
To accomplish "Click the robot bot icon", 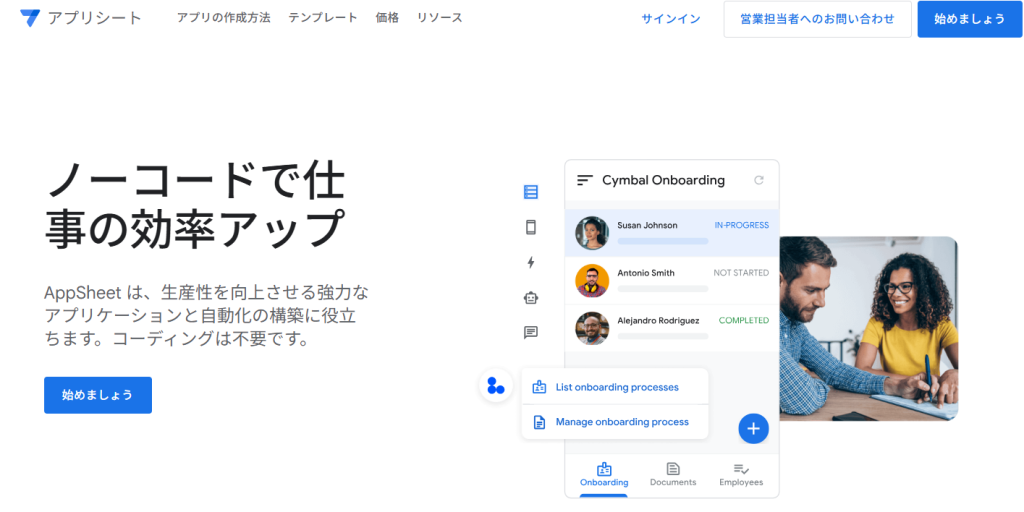I will tap(531, 297).
